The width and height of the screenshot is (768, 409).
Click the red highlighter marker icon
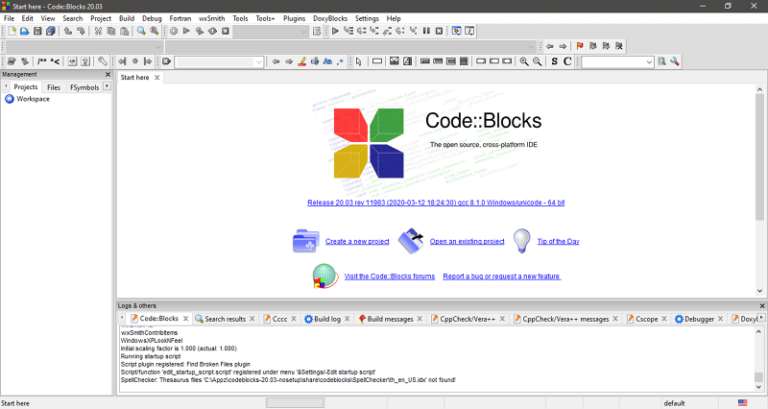click(x=302, y=62)
